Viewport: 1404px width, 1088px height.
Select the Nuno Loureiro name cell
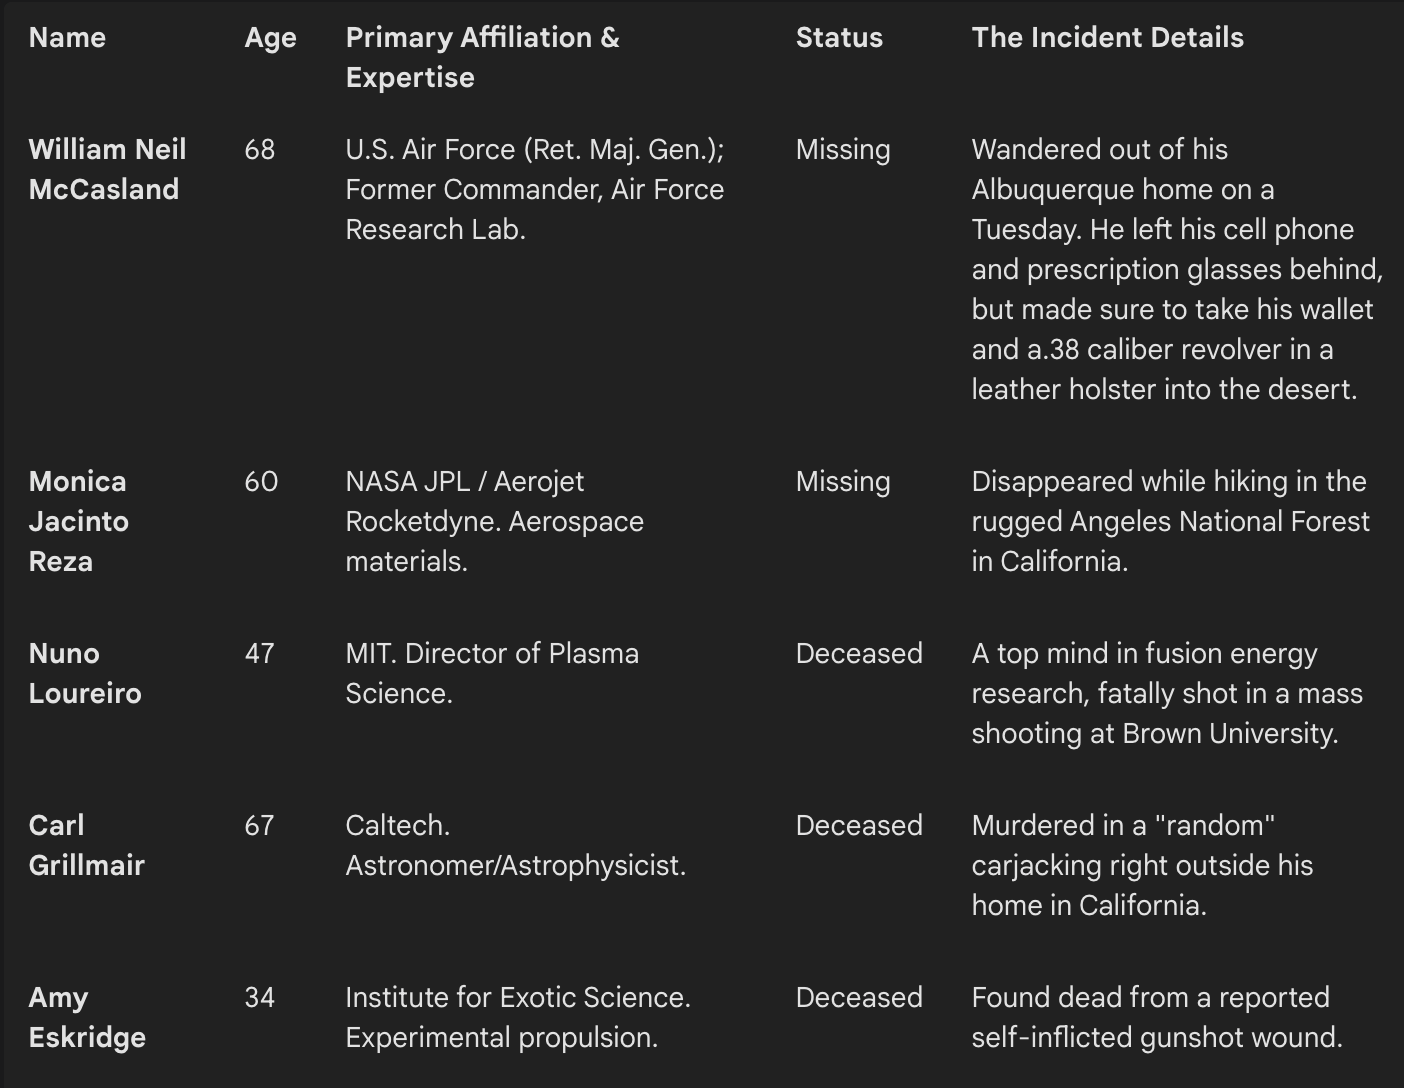pyautogui.click(x=85, y=673)
